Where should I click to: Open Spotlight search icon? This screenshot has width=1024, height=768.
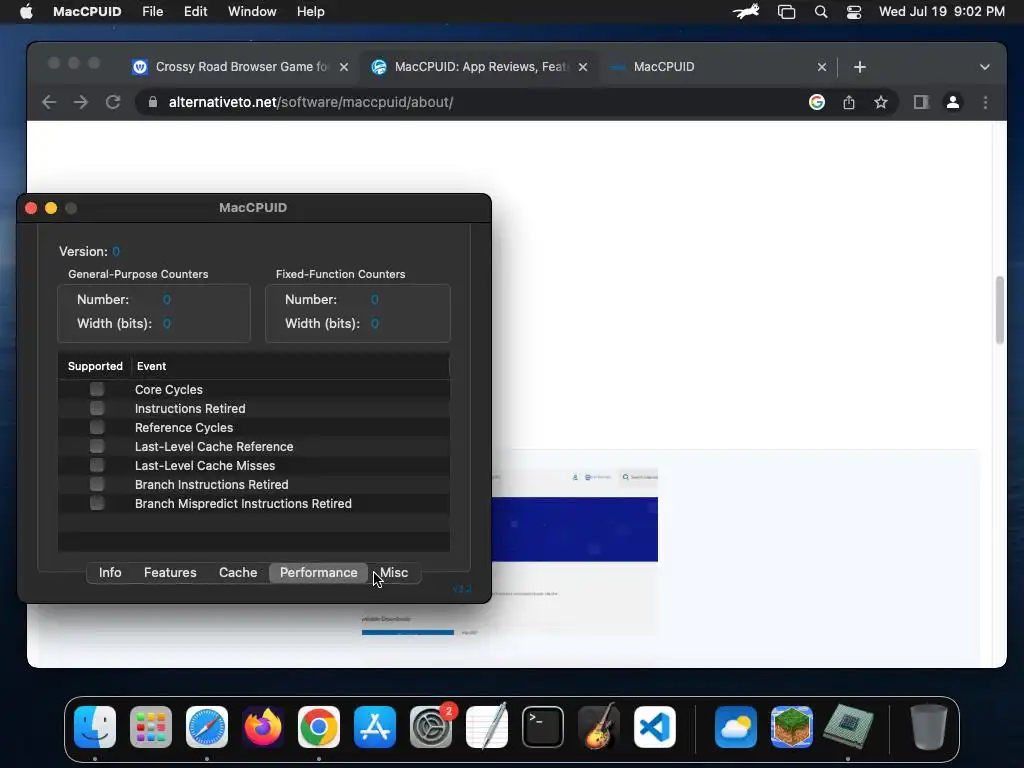(821, 12)
